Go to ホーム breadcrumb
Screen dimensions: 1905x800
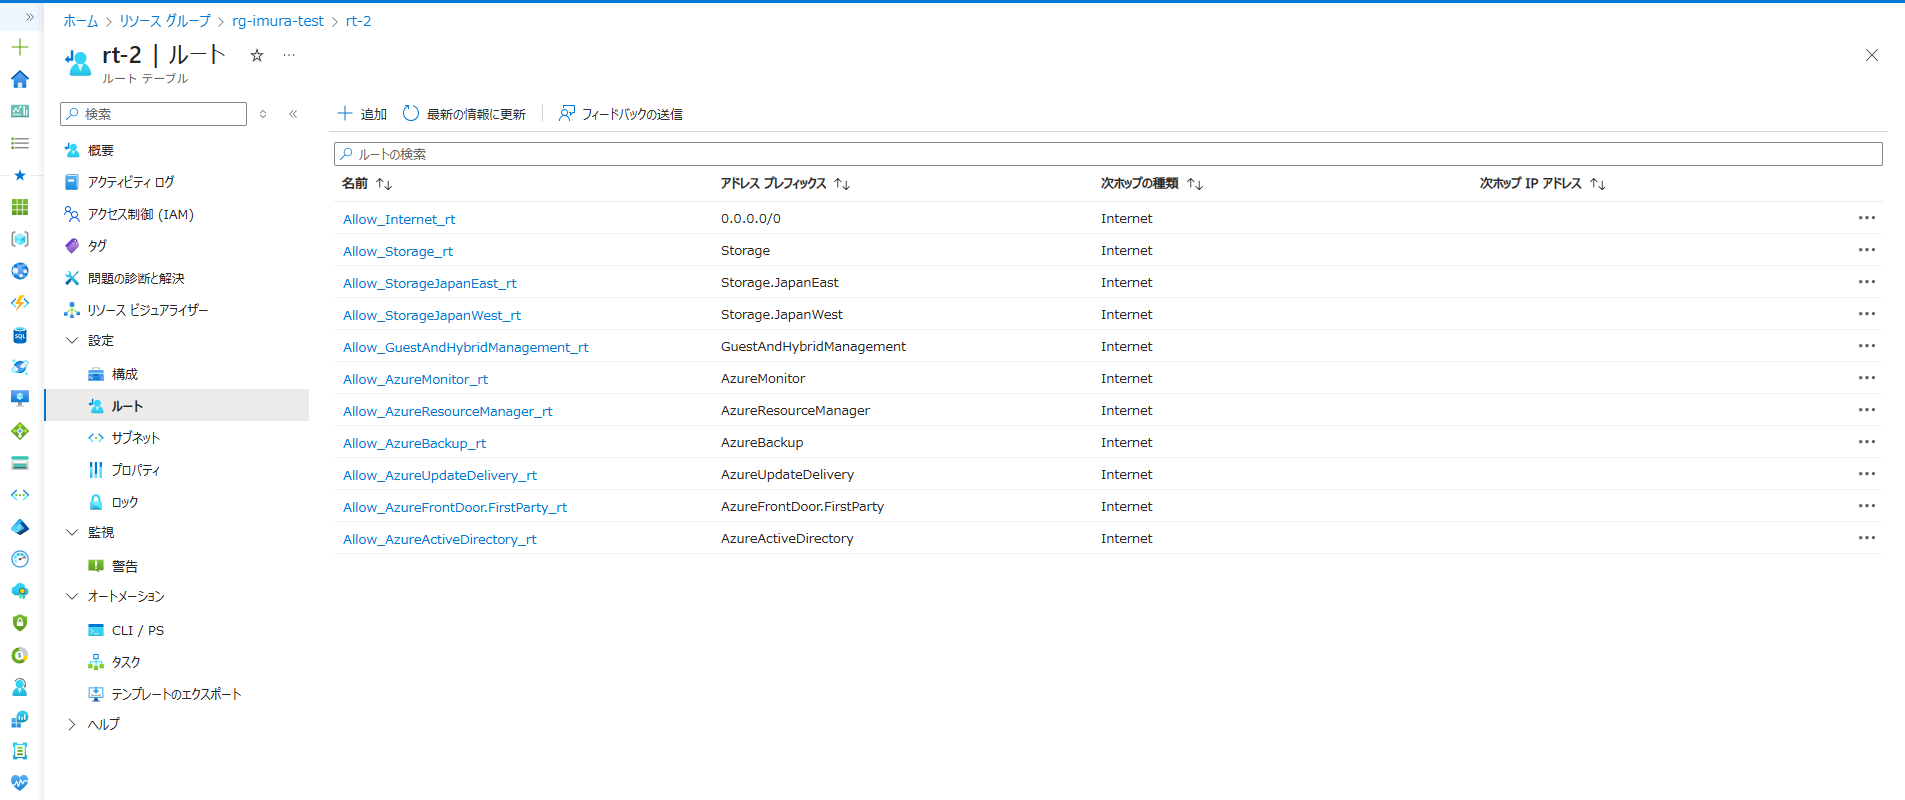[81, 21]
